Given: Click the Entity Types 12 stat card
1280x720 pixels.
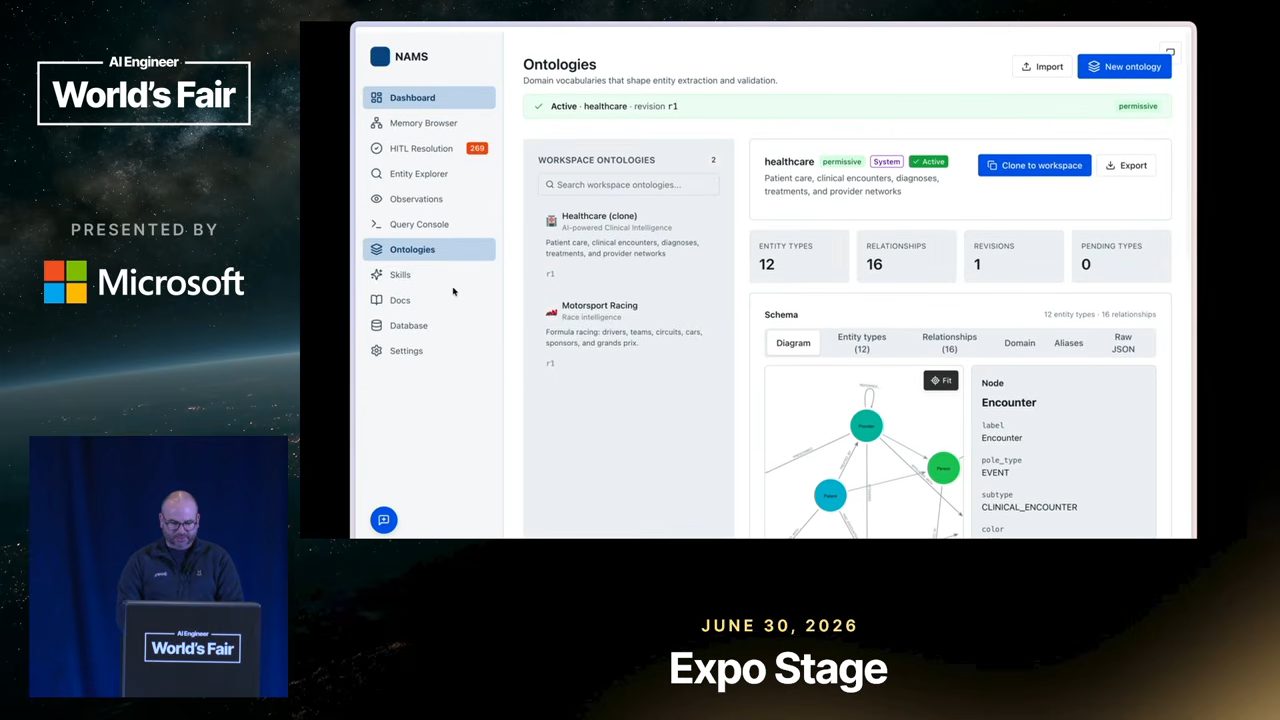Looking at the screenshot, I should point(799,256).
